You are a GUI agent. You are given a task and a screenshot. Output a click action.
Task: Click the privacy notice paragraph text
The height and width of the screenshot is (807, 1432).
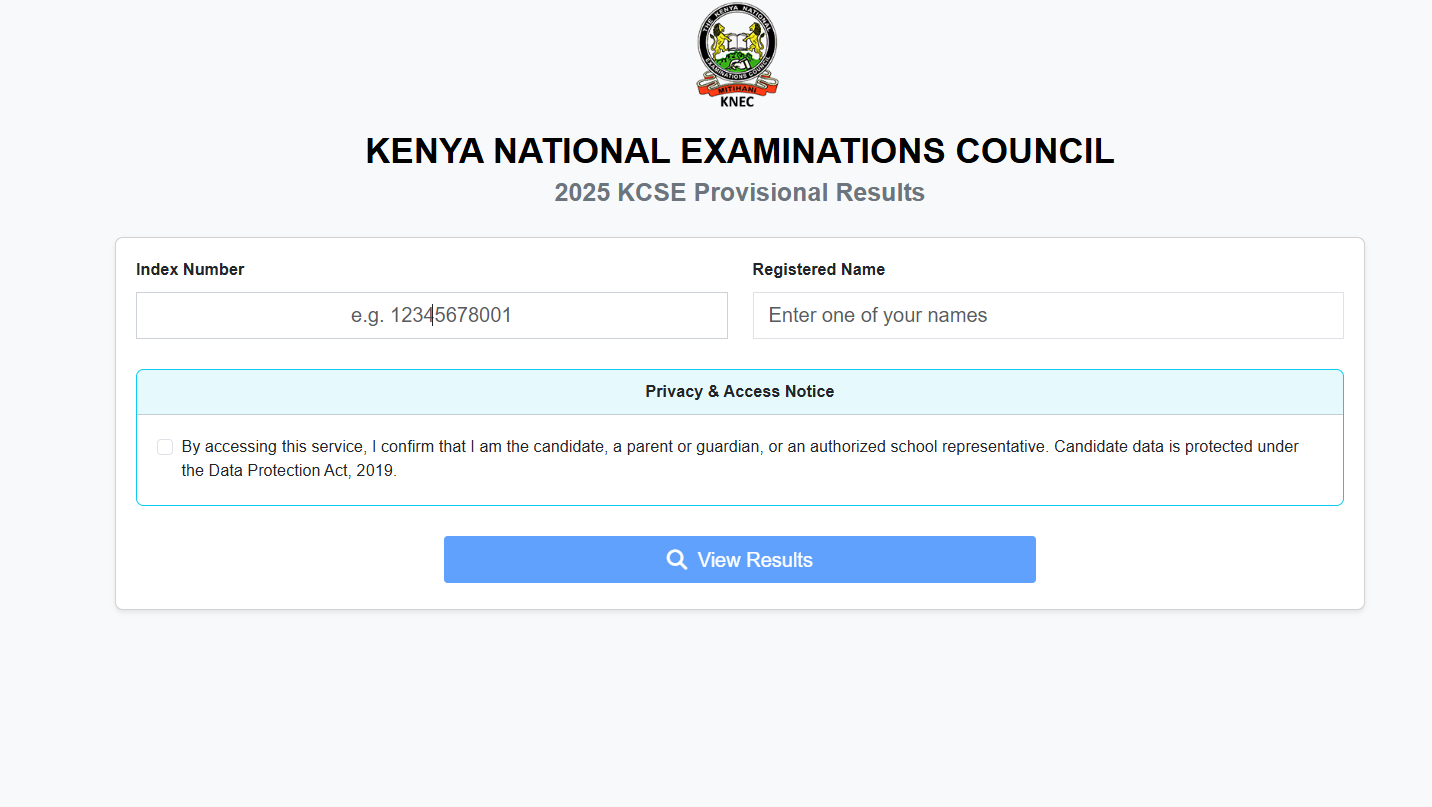[x=740, y=446]
